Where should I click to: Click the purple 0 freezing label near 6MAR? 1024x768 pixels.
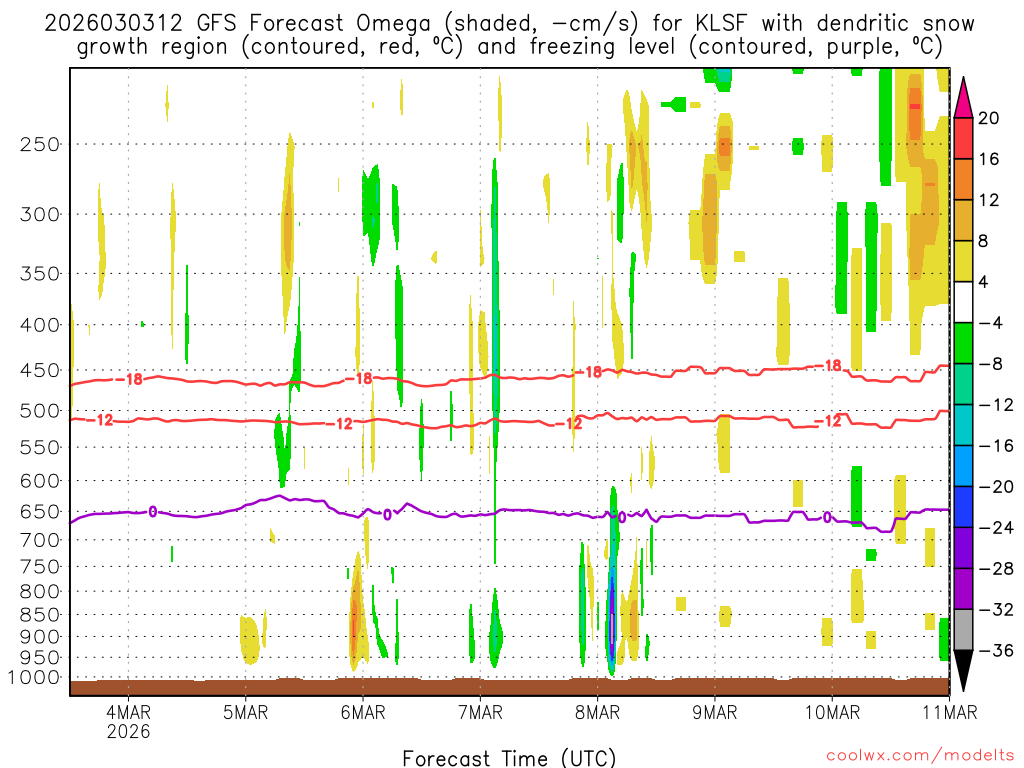pyautogui.click(x=387, y=515)
